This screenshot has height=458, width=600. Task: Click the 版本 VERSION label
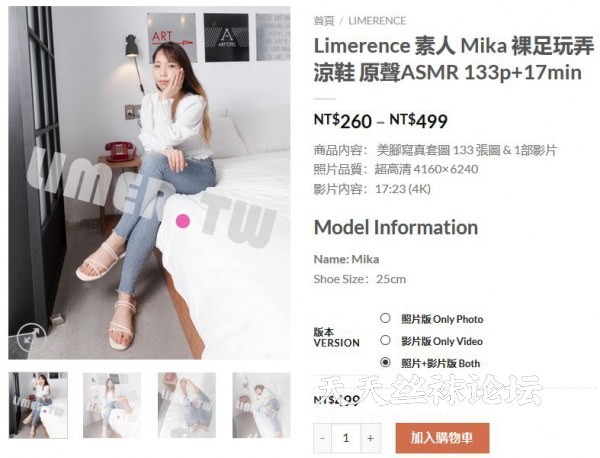click(x=336, y=337)
